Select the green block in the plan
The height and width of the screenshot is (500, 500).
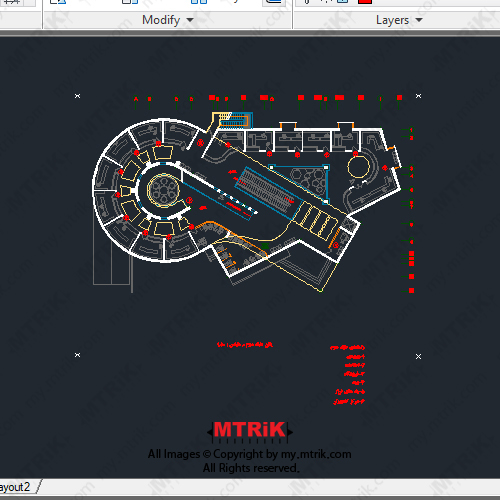(x=265, y=246)
